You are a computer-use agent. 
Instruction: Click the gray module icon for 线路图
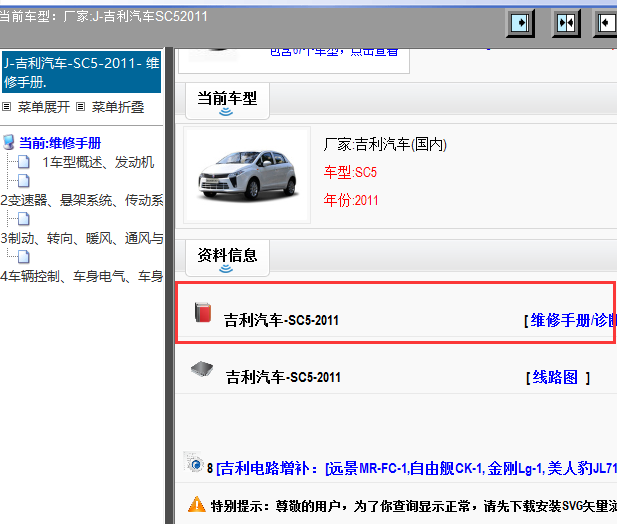tap(202, 369)
